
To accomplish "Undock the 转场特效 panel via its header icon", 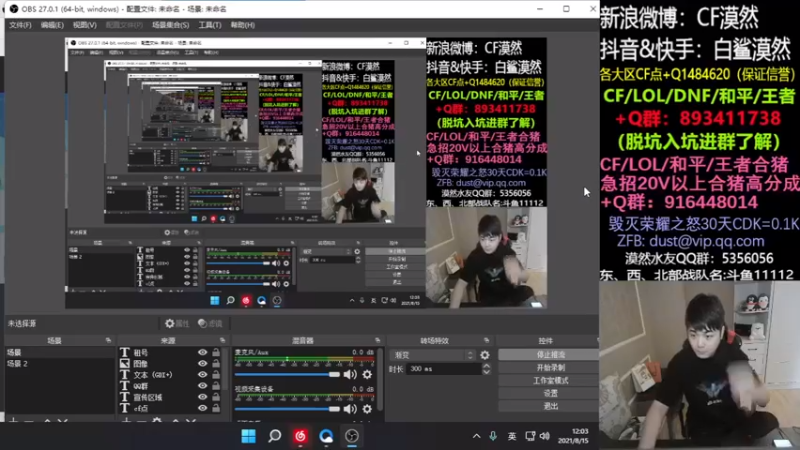I will point(486,340).
